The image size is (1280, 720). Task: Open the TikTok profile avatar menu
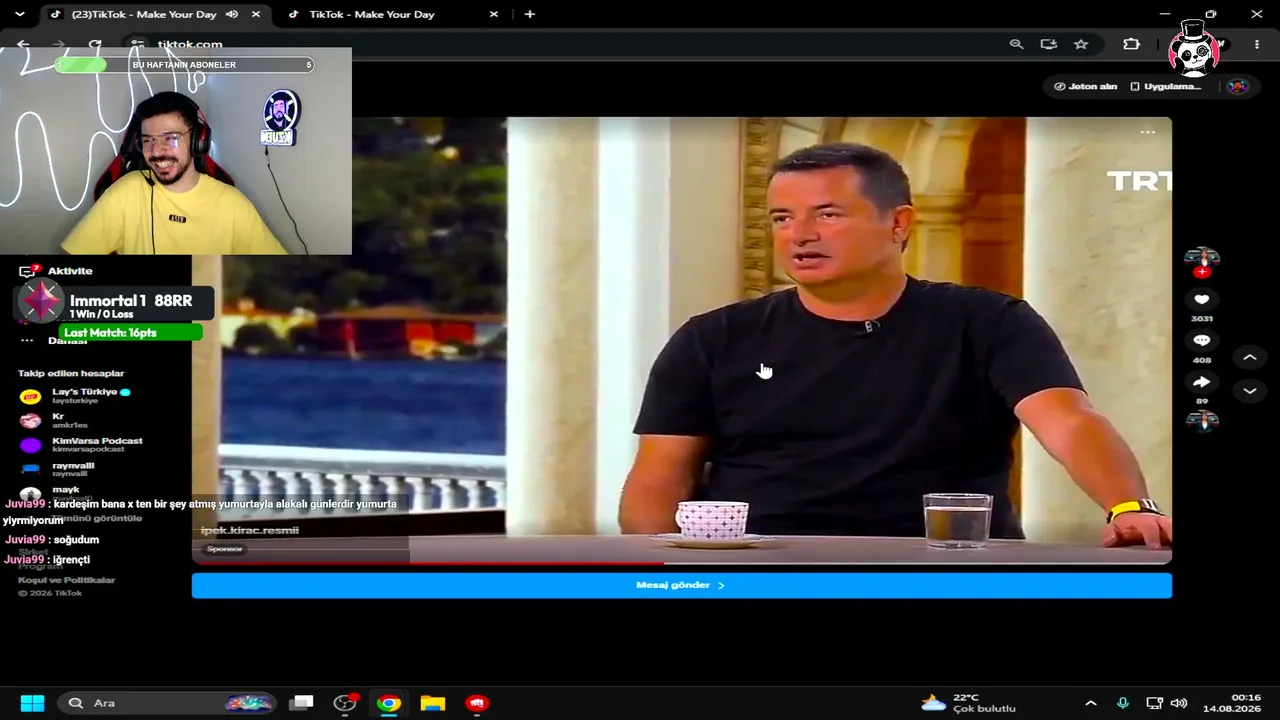click(x=1238, y=86)
